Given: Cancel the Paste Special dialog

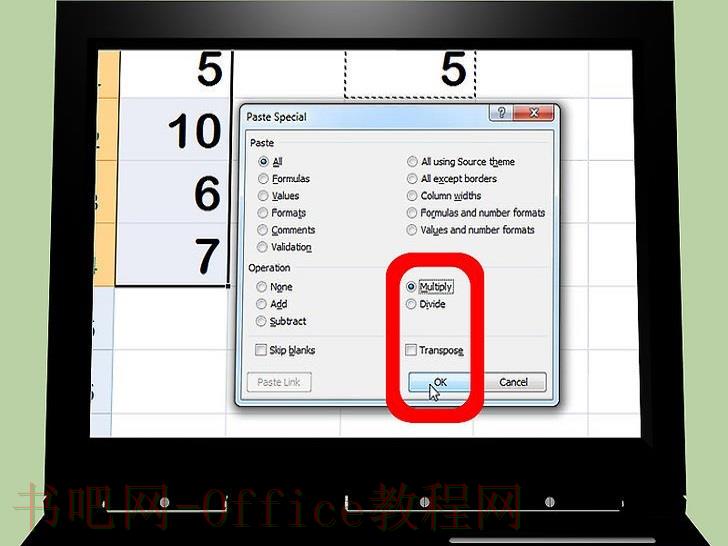Looking at the screenshot, I should (513, 382).
